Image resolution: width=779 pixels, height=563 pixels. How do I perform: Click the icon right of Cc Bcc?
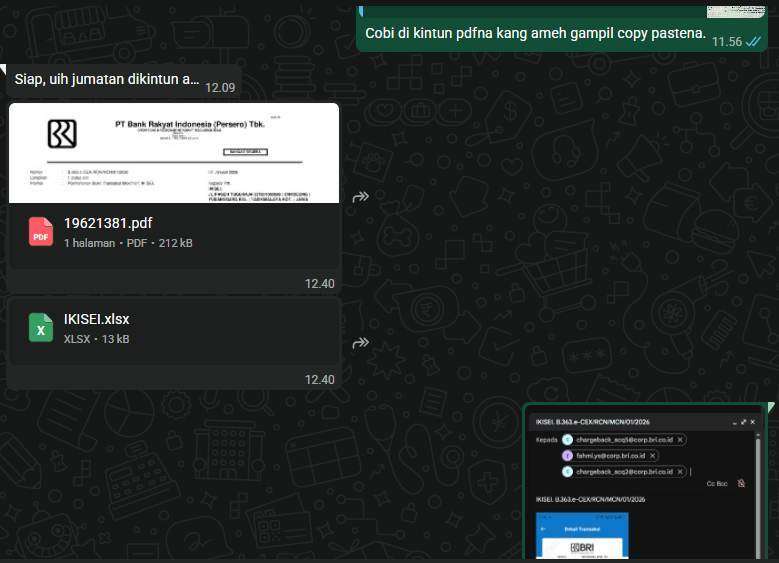[741, 483]
